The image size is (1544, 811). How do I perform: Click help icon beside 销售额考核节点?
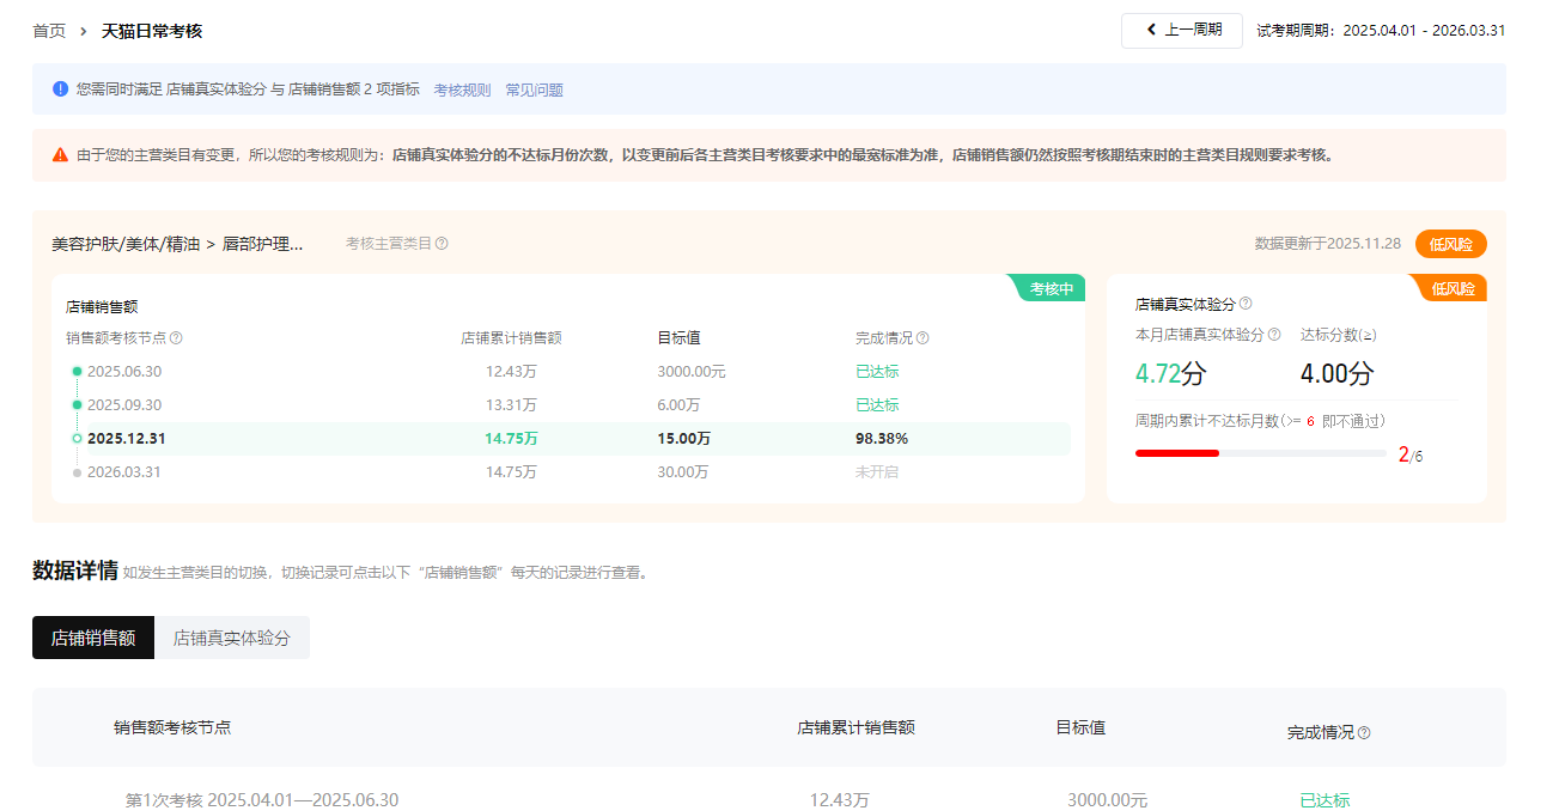[x=176, y=339]
